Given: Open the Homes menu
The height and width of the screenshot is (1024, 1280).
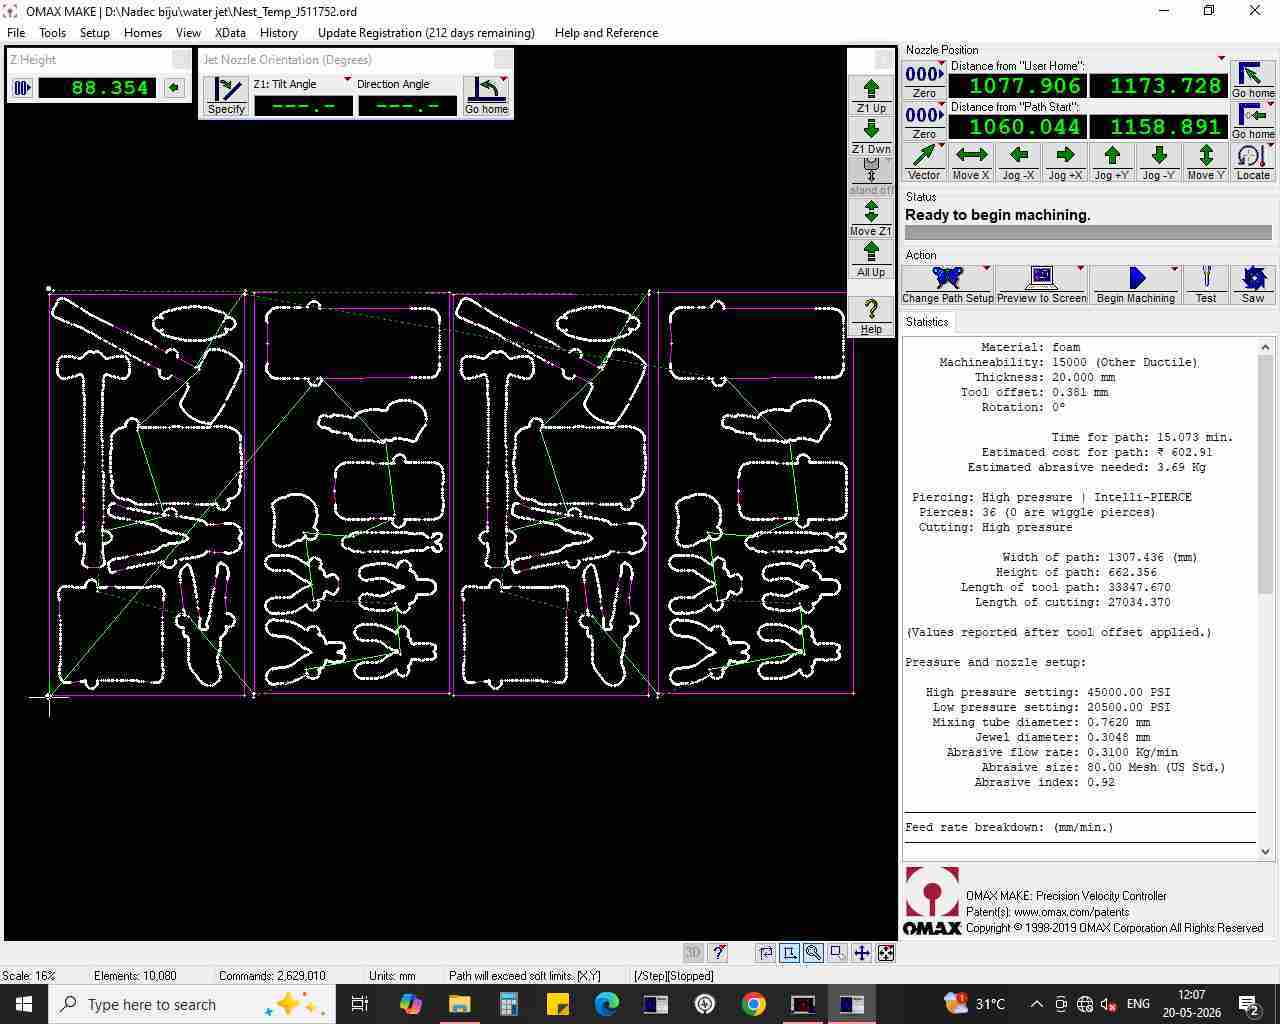Looking at the screenshot, I should coord(143,33).
